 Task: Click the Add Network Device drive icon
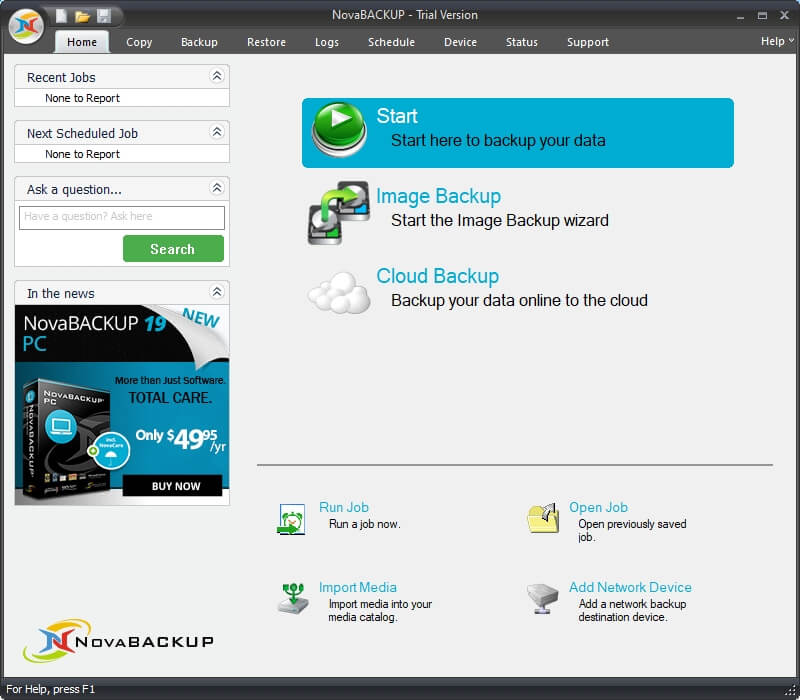(x=542, y=598)
